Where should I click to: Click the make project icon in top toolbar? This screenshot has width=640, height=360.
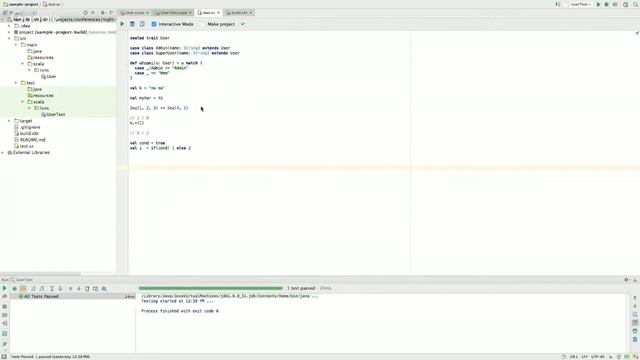[x=558, y=4]
